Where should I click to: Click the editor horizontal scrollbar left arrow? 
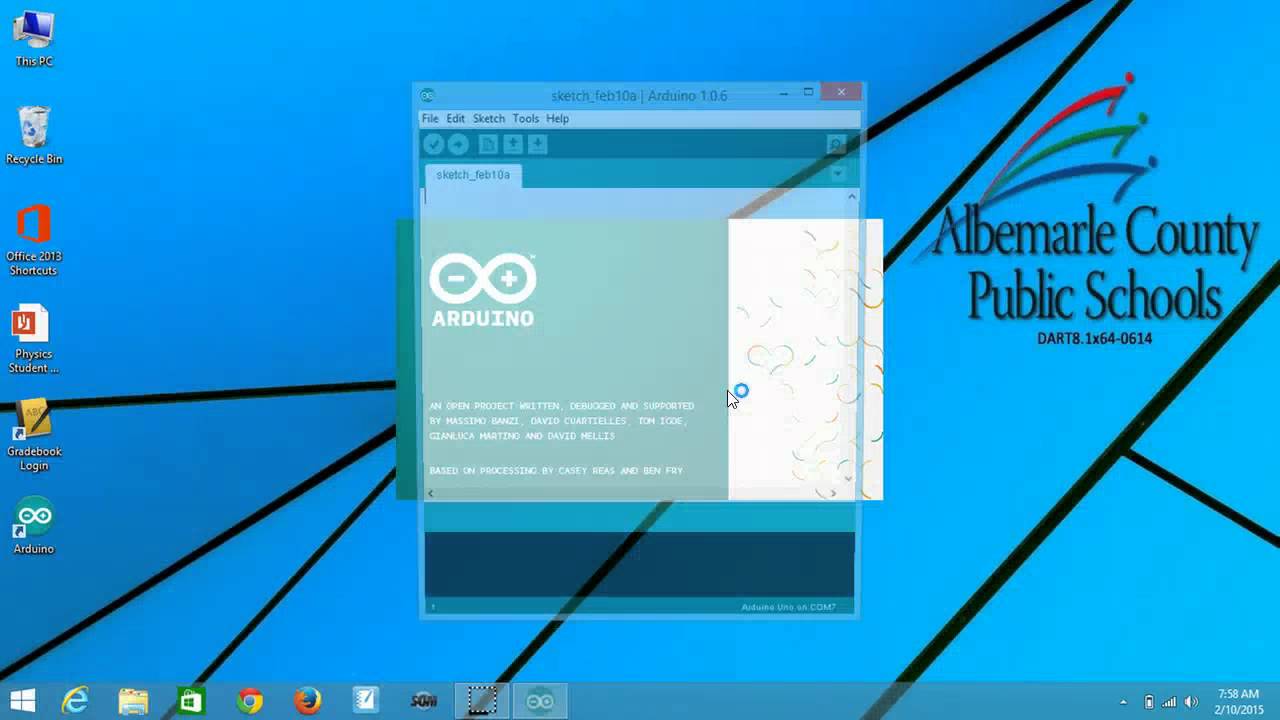430,493
